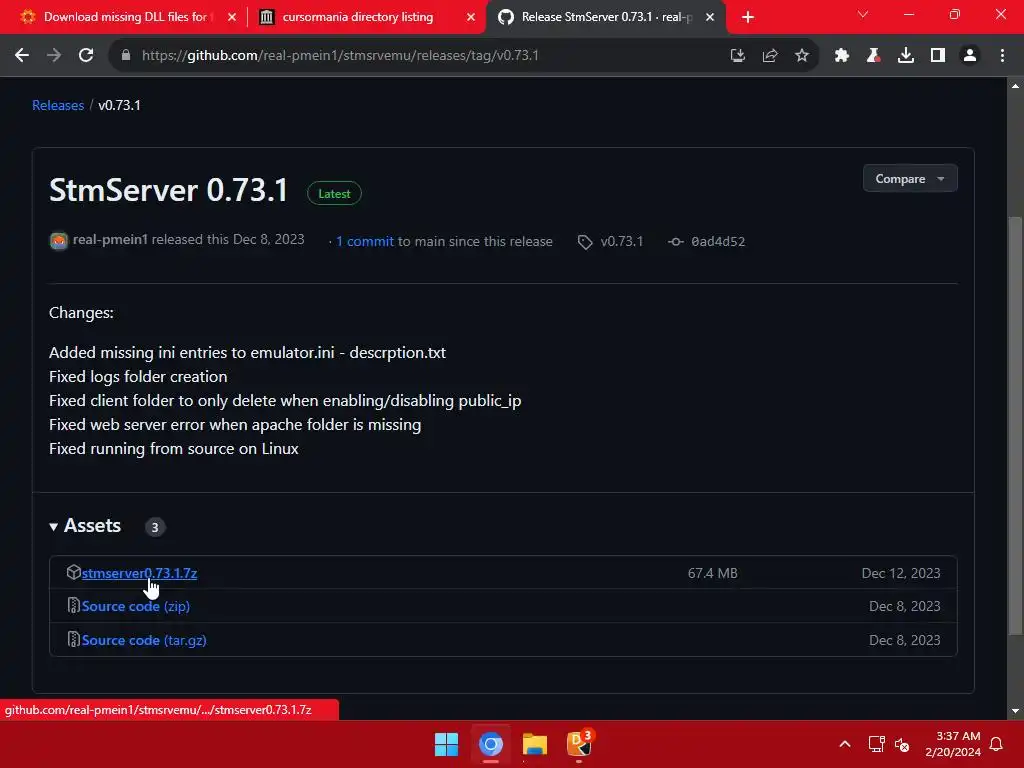Open the v0.73.1 tag link
Viewport: 1024px width, 768px height.
click(621, 241)
